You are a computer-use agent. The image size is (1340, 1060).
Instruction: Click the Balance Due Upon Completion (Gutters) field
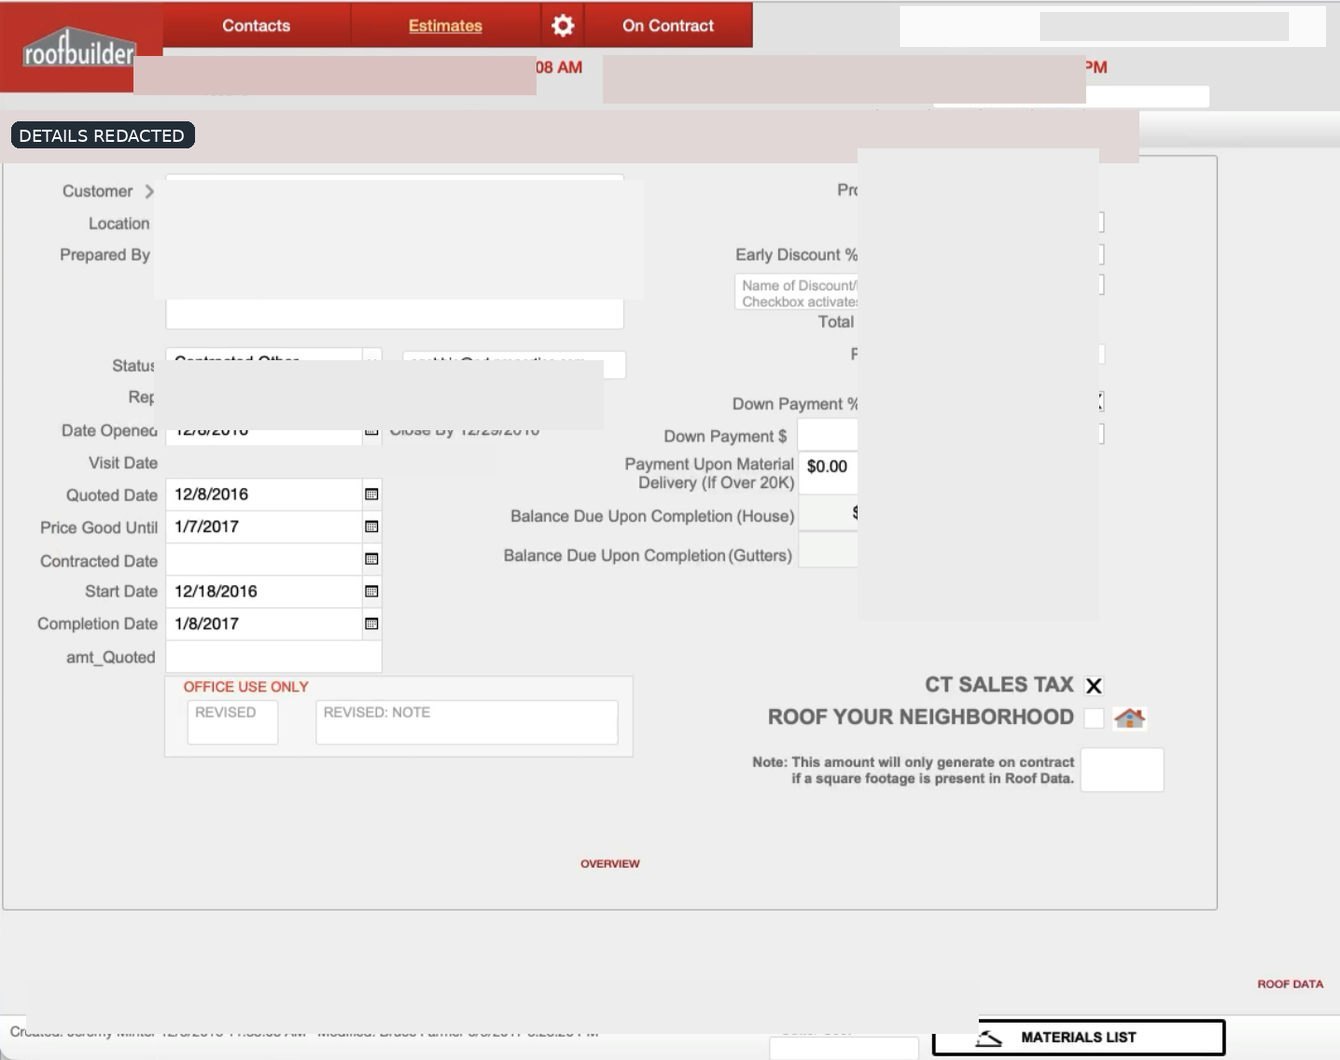[828, 550]
